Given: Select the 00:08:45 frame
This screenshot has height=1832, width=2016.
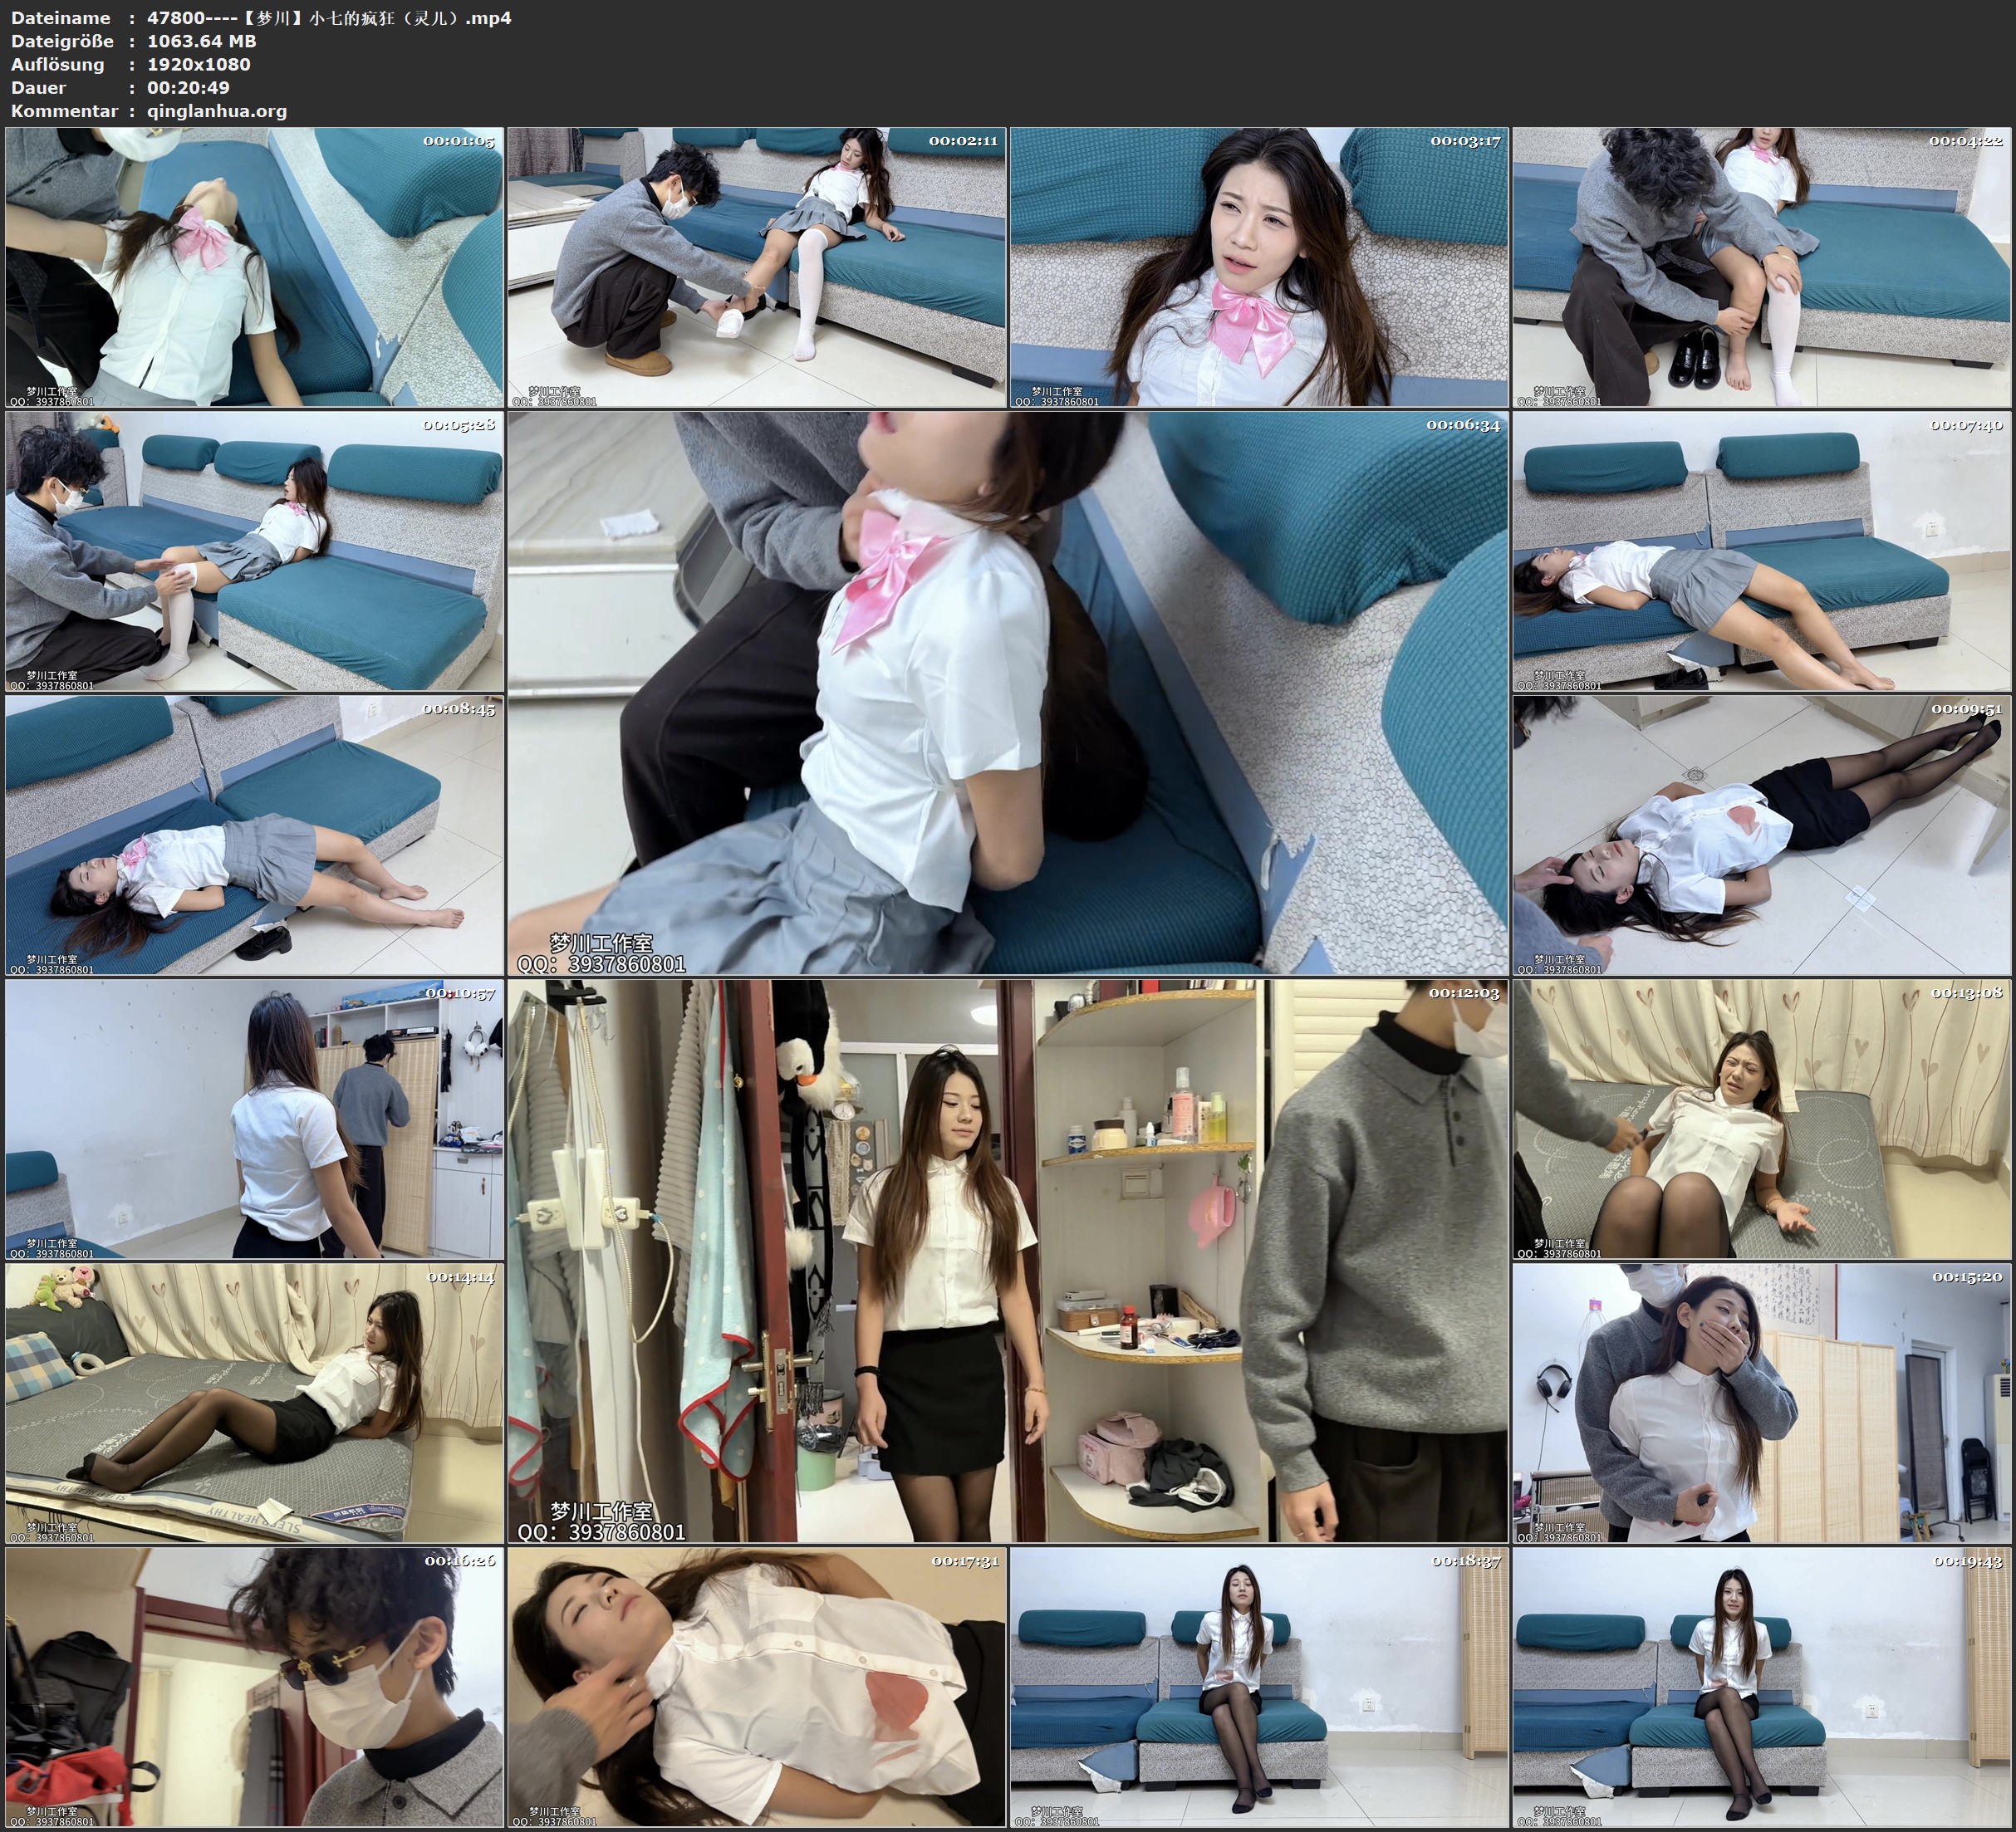Looking at the screenshot, I should [x=254, y=835].
